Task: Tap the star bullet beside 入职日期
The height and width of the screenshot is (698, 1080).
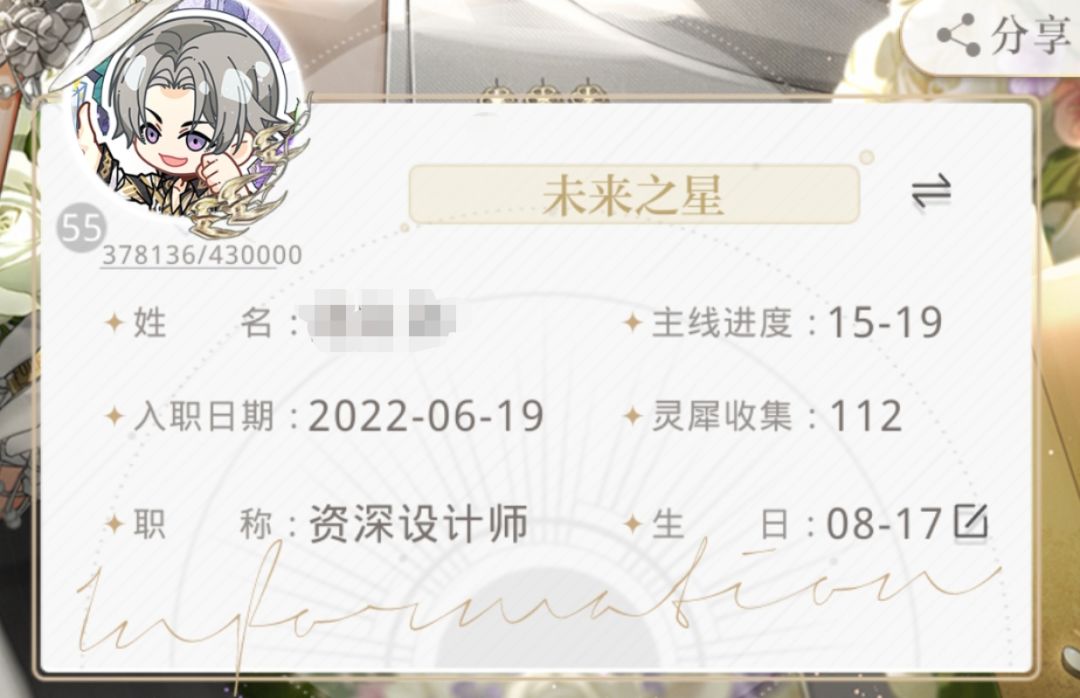Action: pos(114,416)
